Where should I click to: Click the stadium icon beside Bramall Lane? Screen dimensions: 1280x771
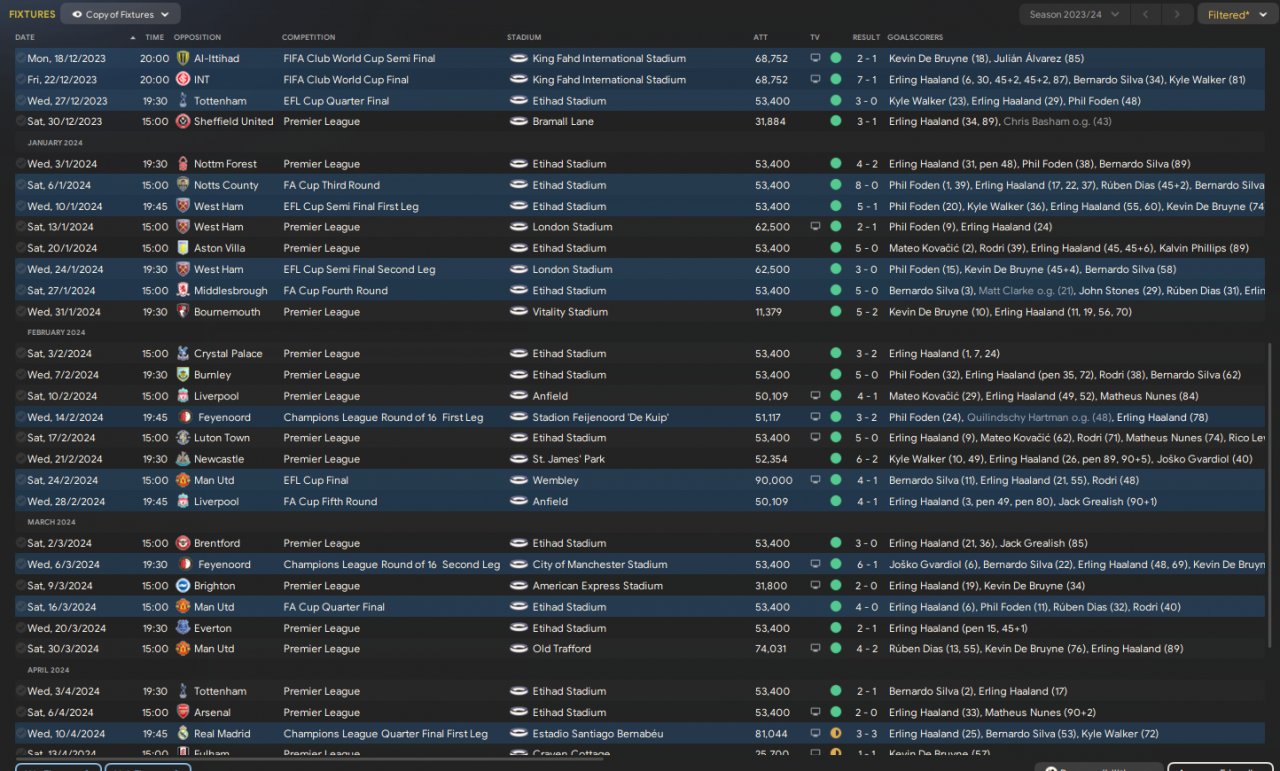pyautogui.click(x=518, y=122)
